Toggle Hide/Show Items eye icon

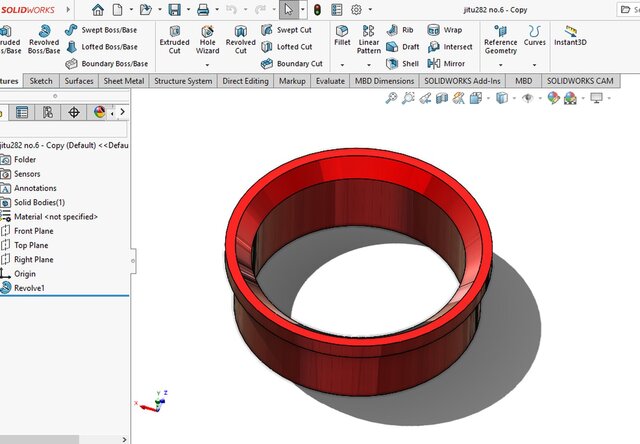(x=528, y=98)
